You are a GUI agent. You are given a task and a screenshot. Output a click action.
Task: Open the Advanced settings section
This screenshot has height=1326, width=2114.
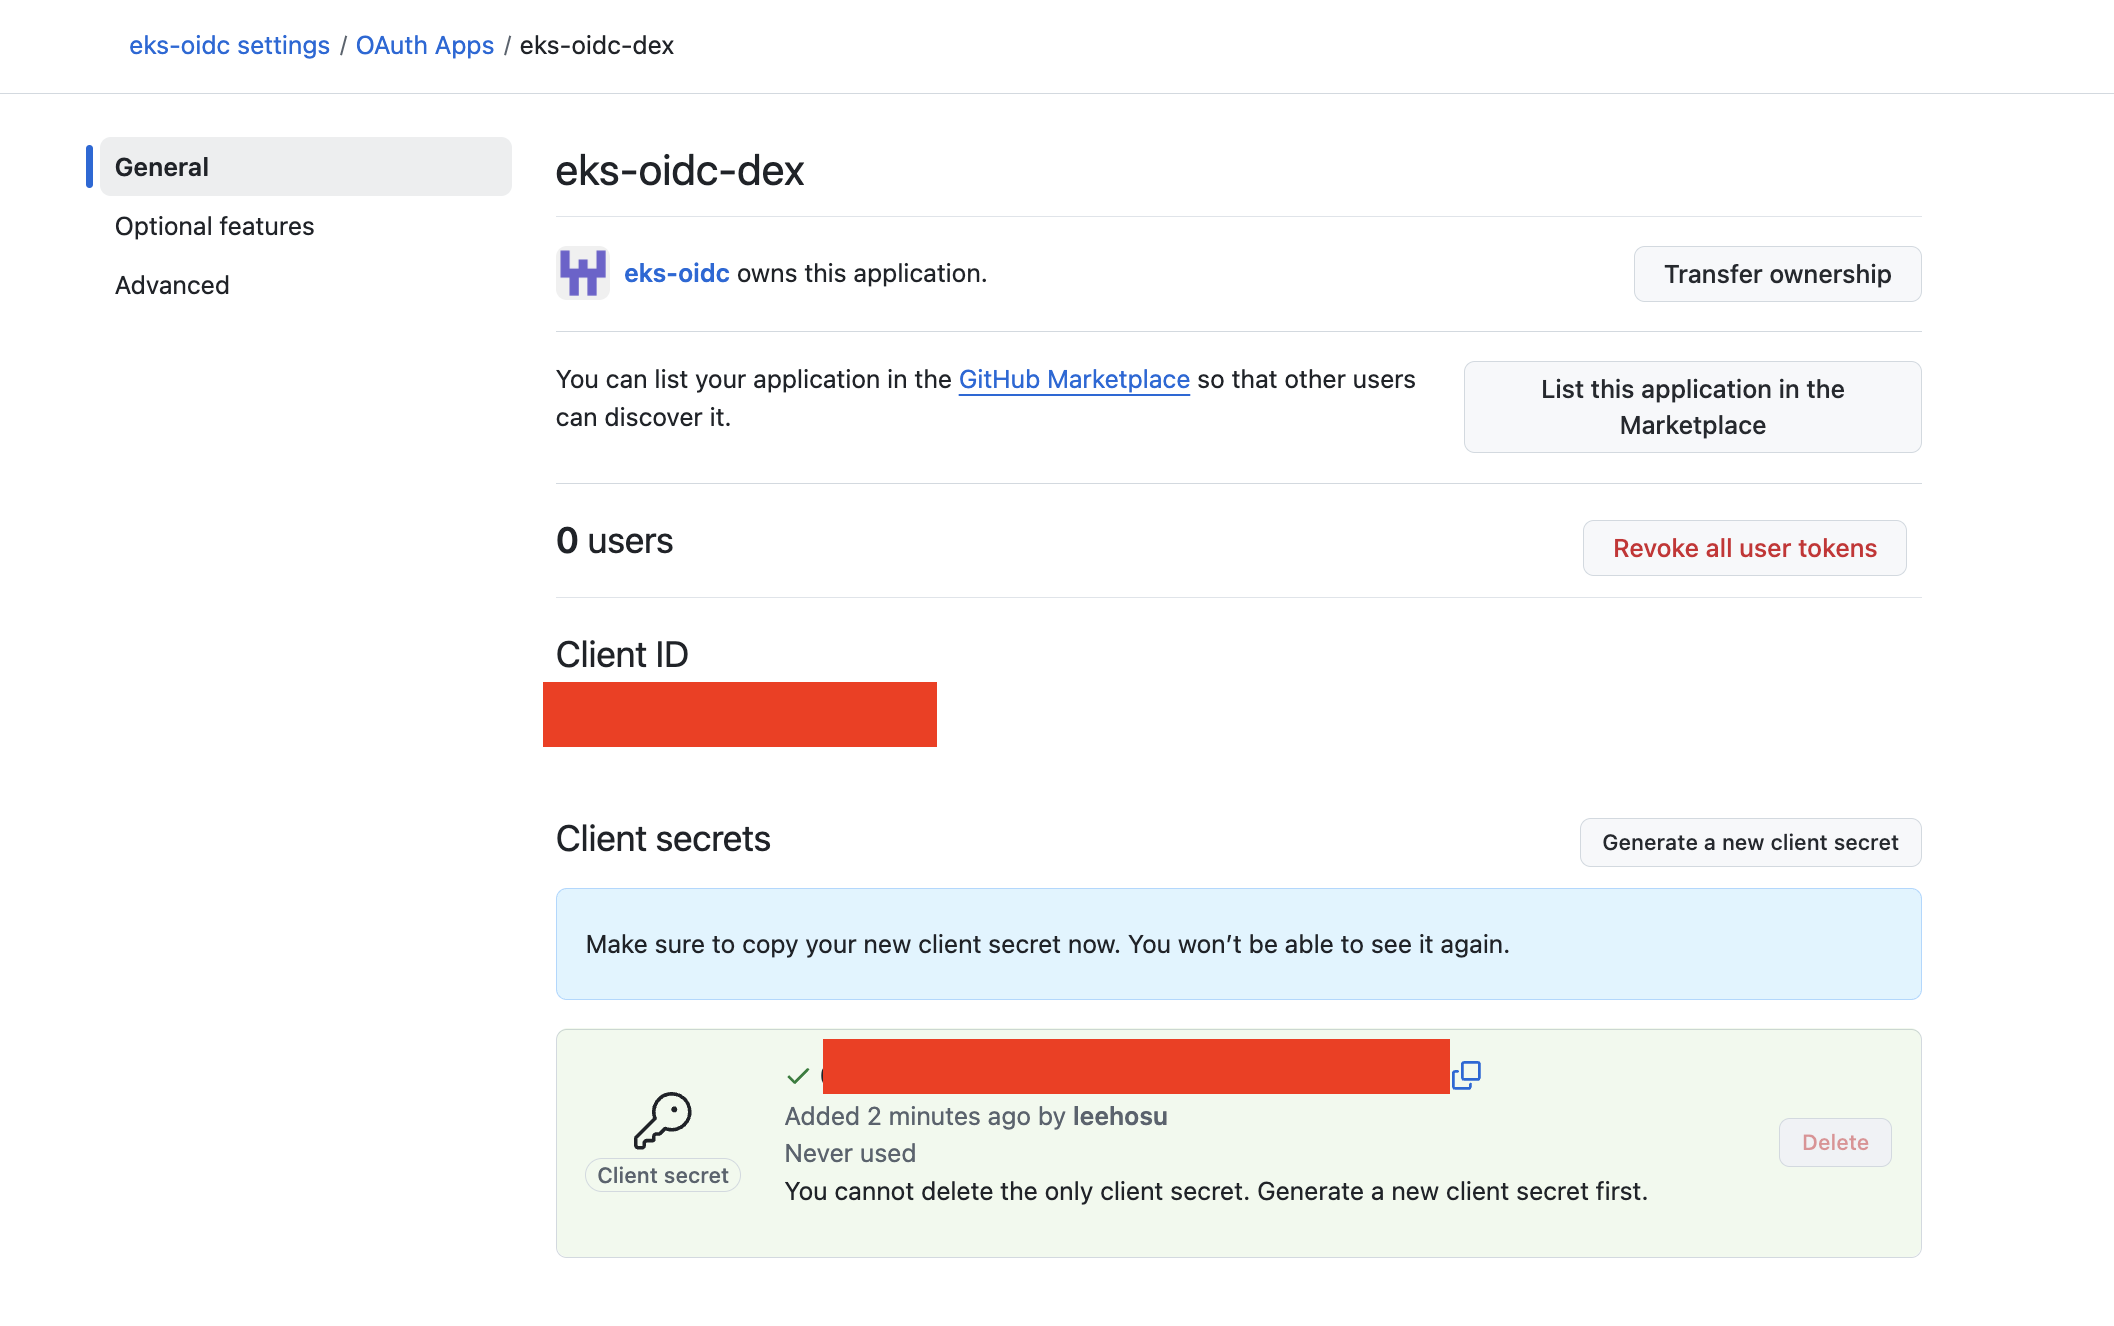click(x=172, y=285)
